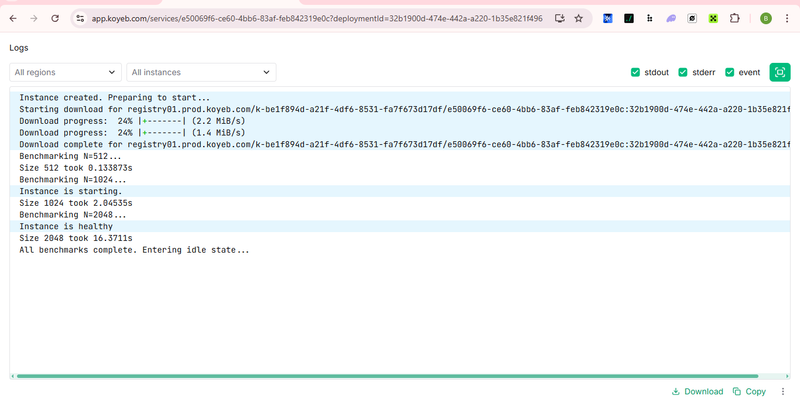Toggle the event checkbox

730,72
